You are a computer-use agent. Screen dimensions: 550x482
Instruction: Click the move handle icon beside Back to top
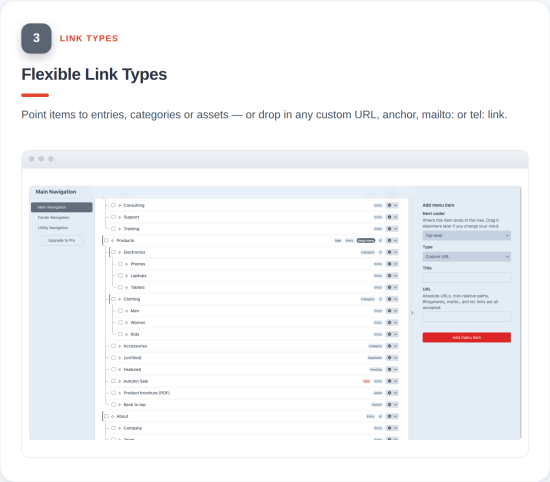coord(120,405)
